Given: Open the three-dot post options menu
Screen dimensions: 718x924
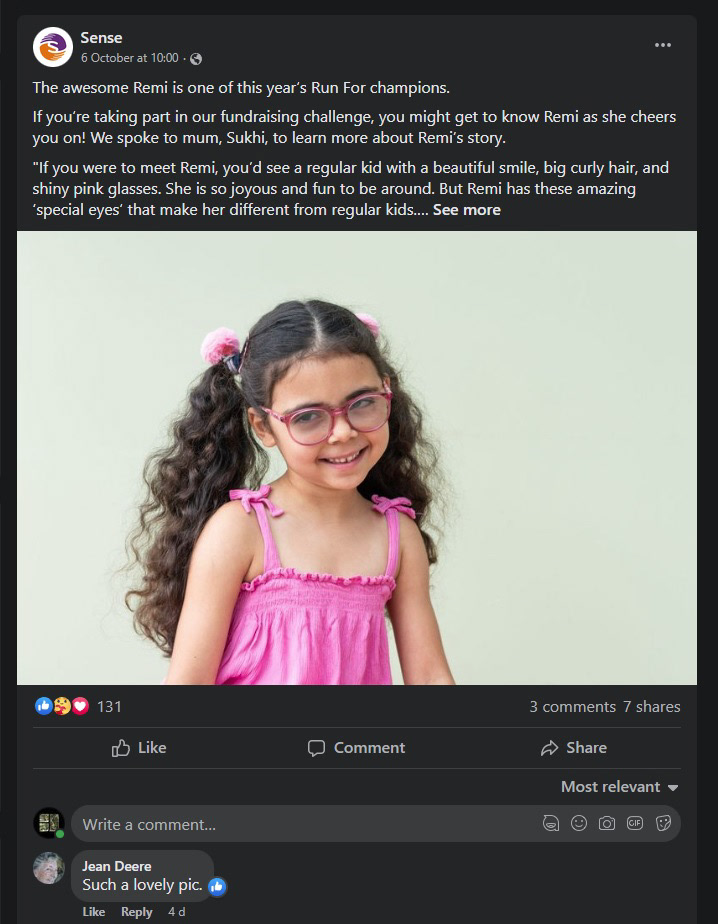Looking at the screenshot, I should (663, 45).
